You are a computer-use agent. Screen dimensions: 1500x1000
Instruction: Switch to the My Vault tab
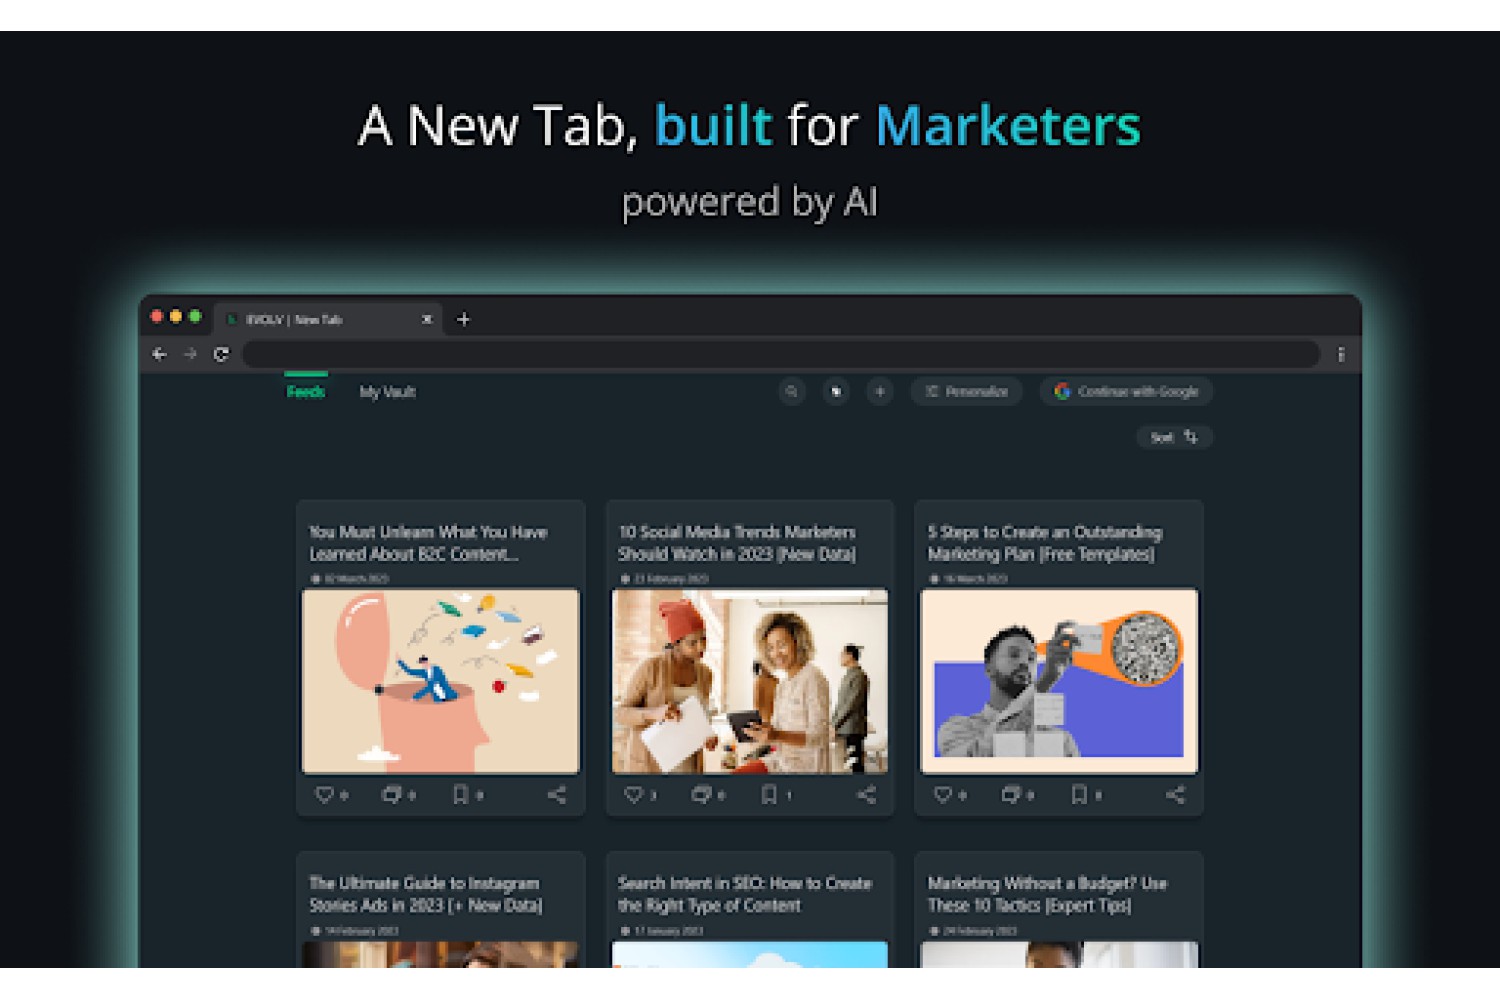point(387,392)
